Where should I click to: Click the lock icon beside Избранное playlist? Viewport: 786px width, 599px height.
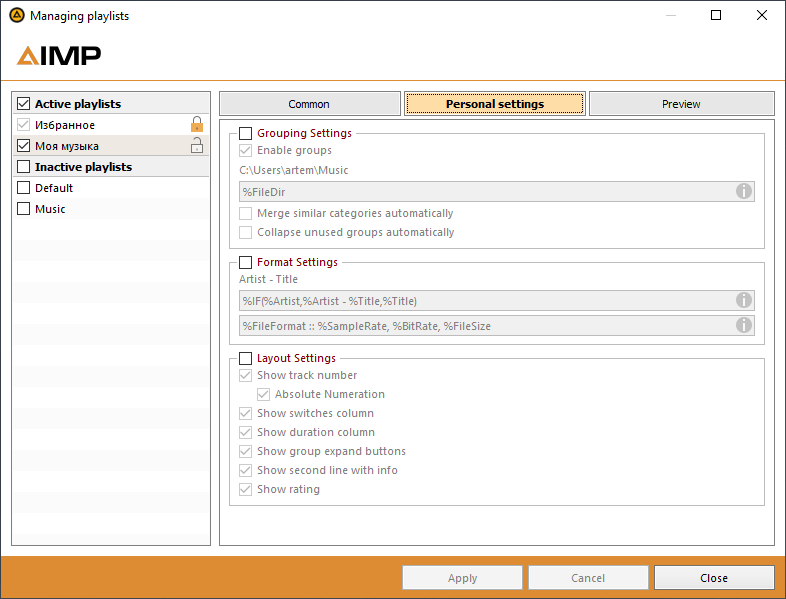[x=197, y=125]
